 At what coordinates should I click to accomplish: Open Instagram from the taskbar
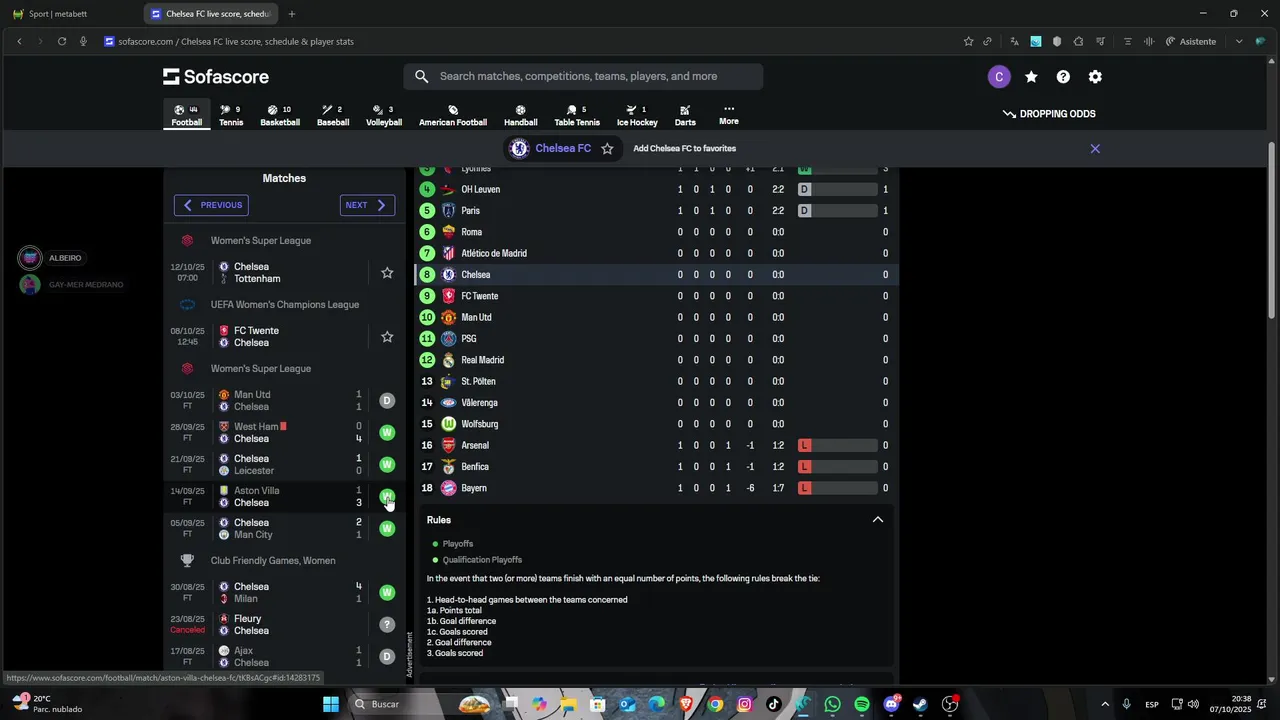tap(745, 704)
